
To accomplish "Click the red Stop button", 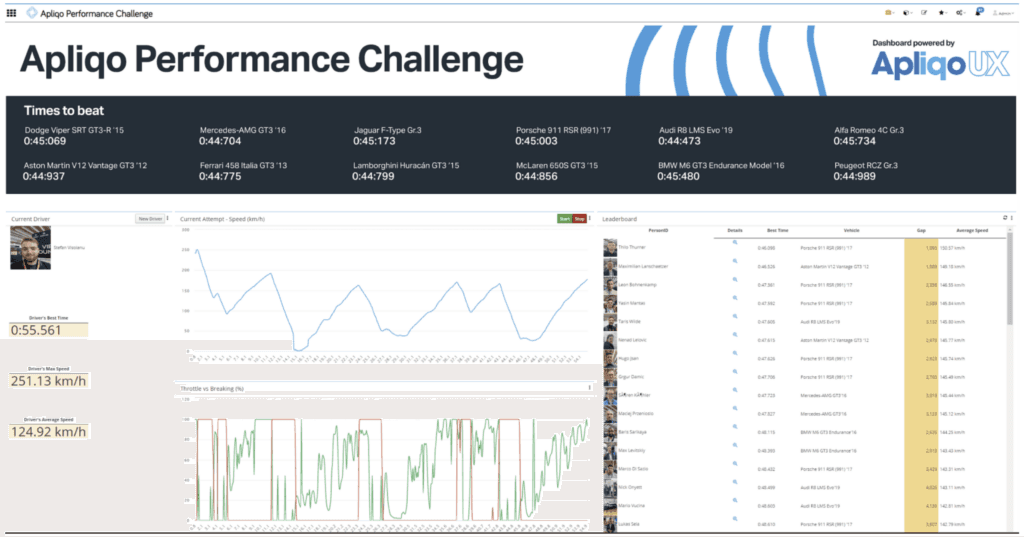I will pos(579,219).
